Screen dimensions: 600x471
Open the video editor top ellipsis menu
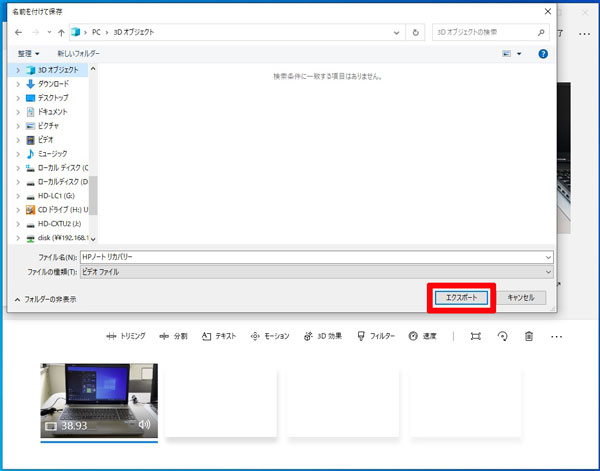click(584, 34)
